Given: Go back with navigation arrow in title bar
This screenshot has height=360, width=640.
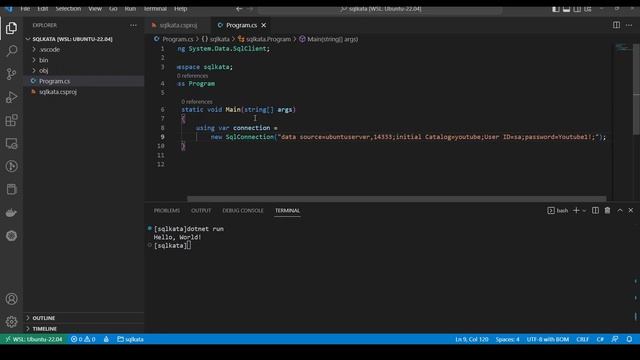Looking at the screenshot, I should click(x=239, y=9).
